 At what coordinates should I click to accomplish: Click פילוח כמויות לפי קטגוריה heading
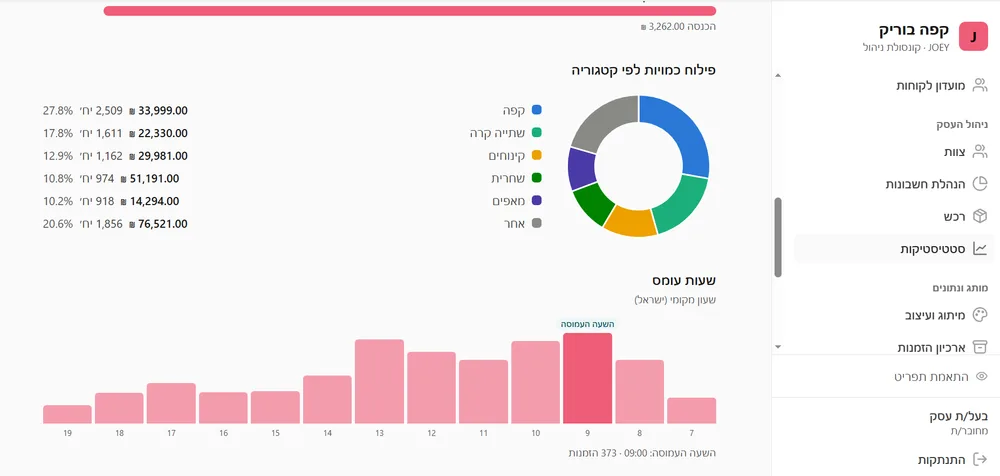[643, 71]
